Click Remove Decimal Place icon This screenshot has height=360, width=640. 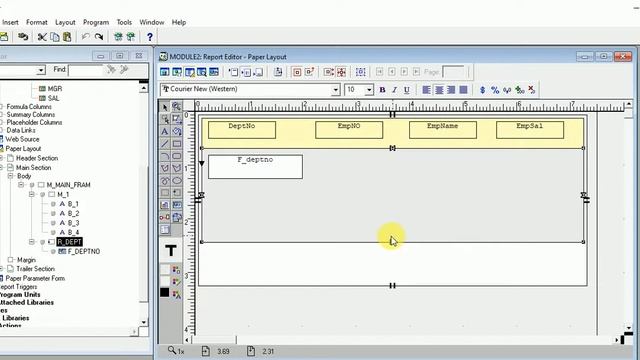(x=531, y=90)
